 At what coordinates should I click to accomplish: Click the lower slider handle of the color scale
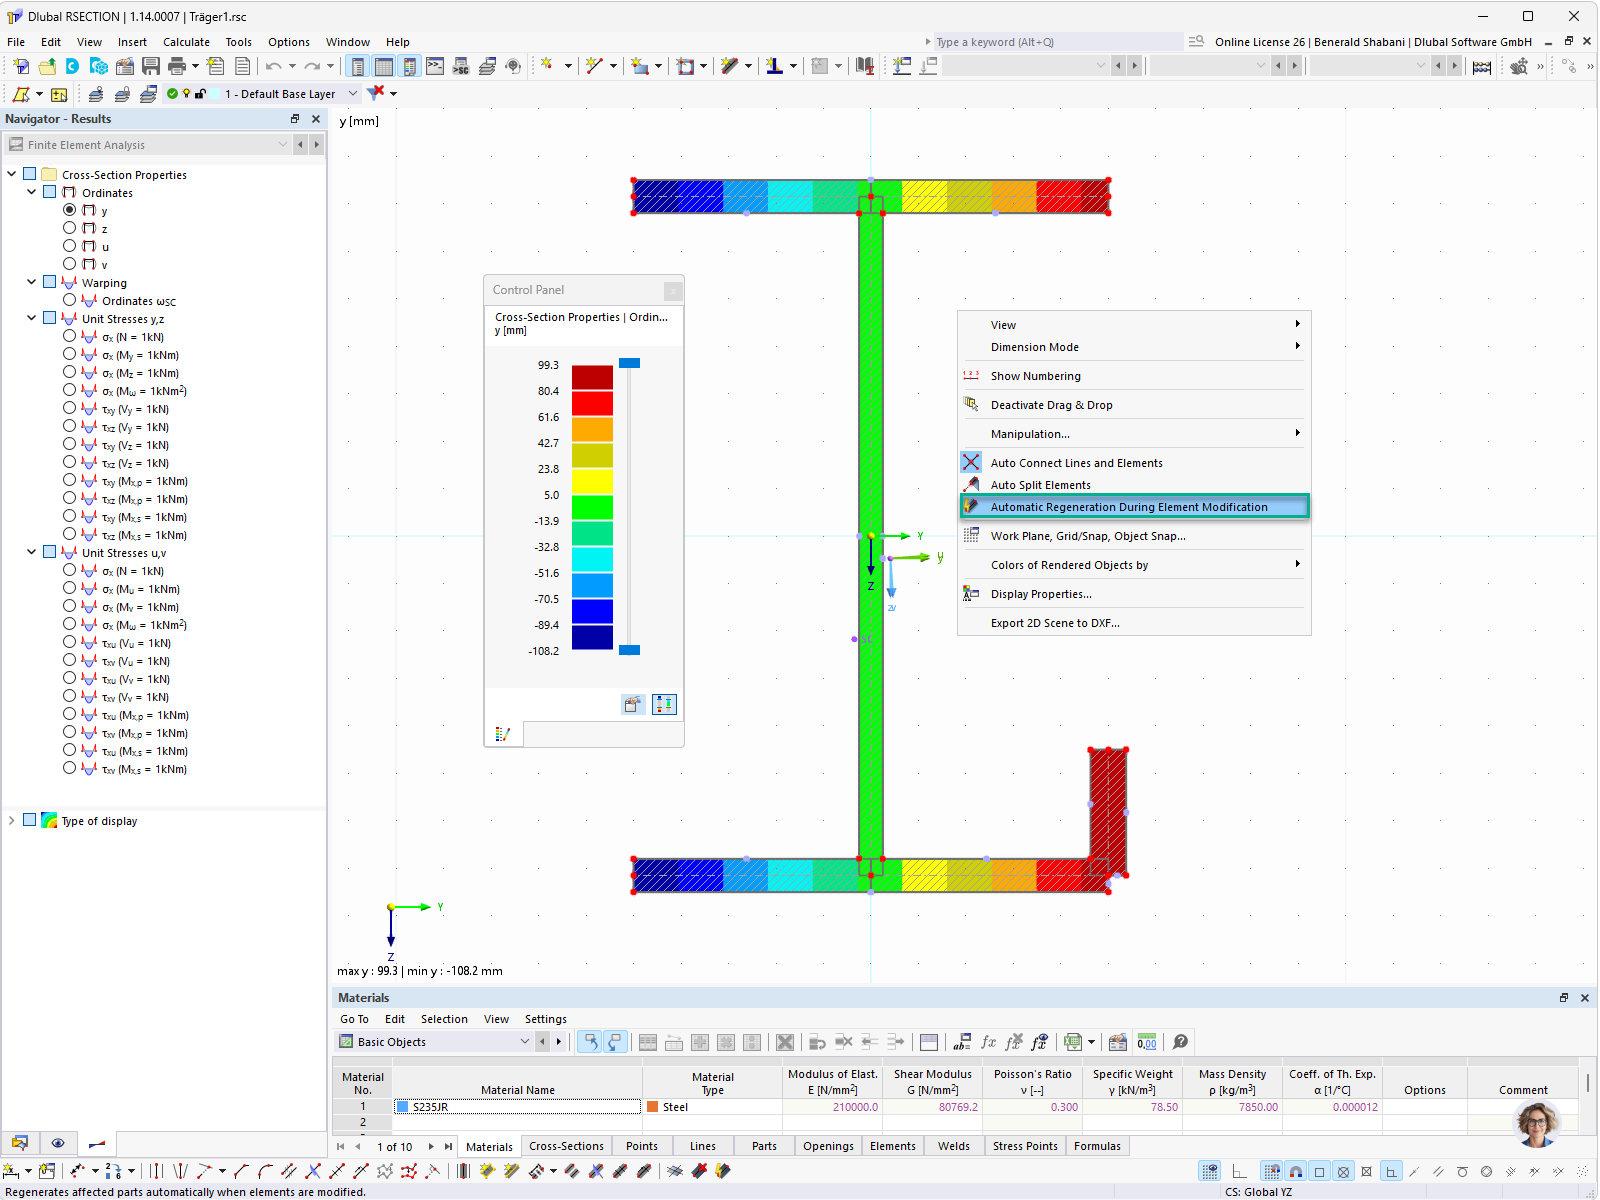click(629, 650)
